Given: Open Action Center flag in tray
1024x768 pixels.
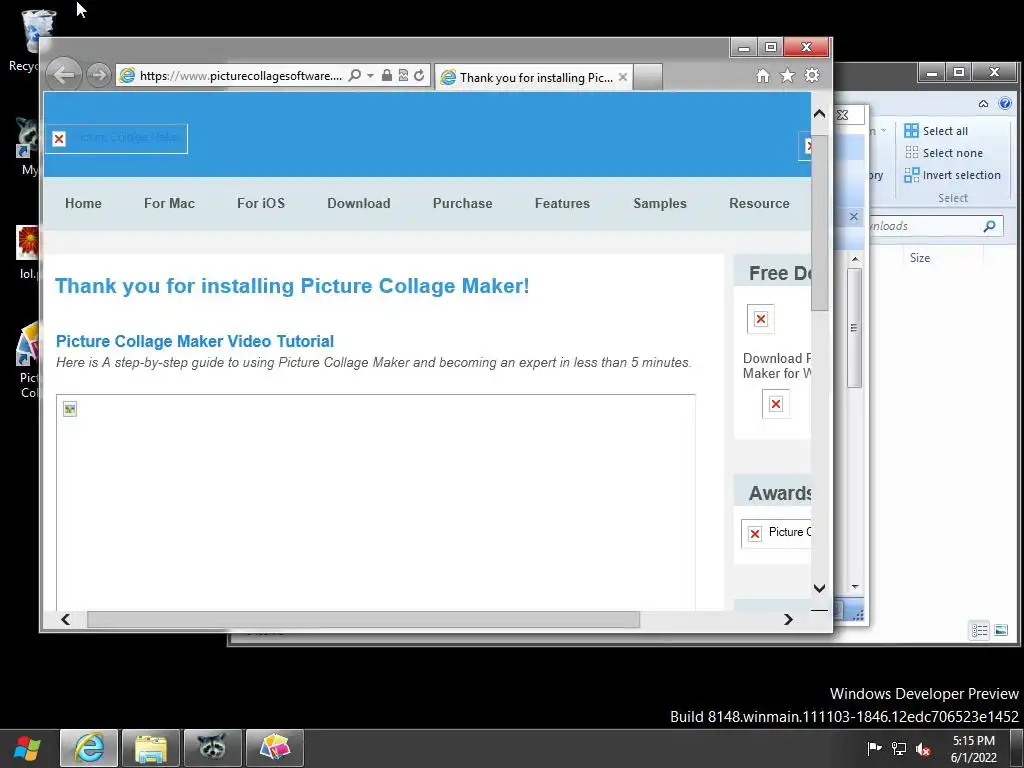Looking at the screenshot, I should point(874,748).
